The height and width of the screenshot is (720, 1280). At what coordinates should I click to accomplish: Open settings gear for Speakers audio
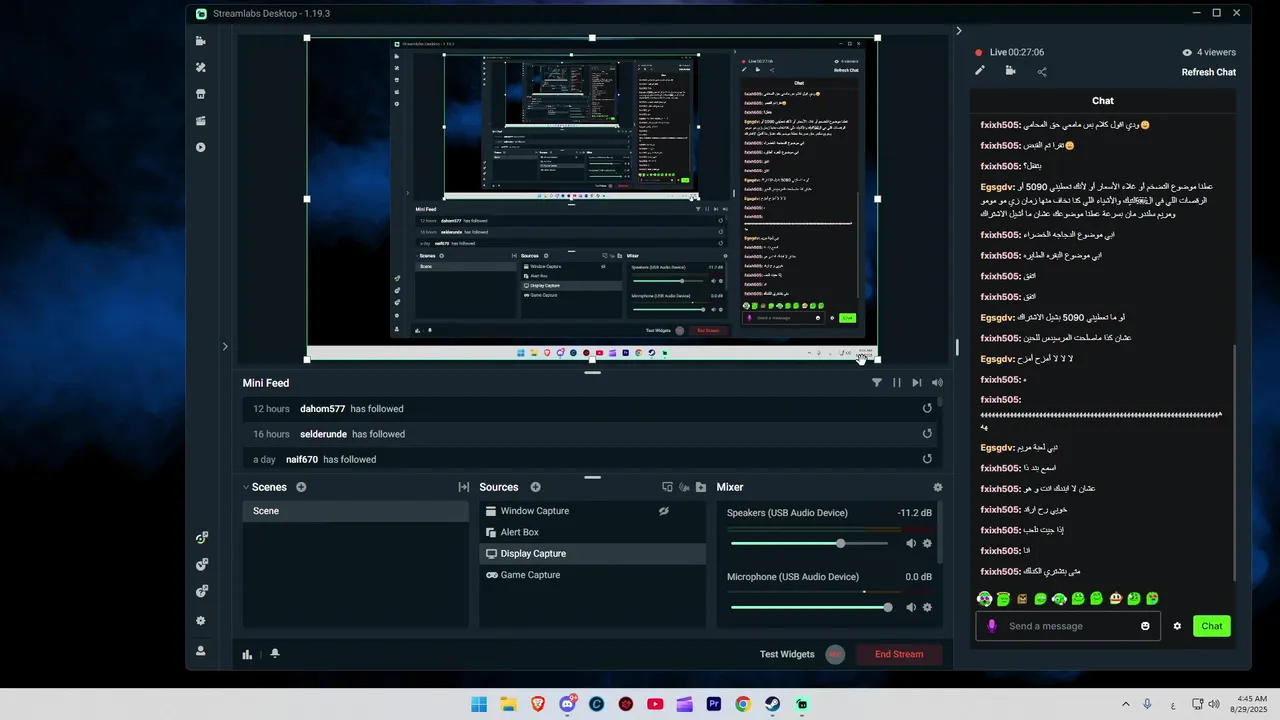click(927, 543)
